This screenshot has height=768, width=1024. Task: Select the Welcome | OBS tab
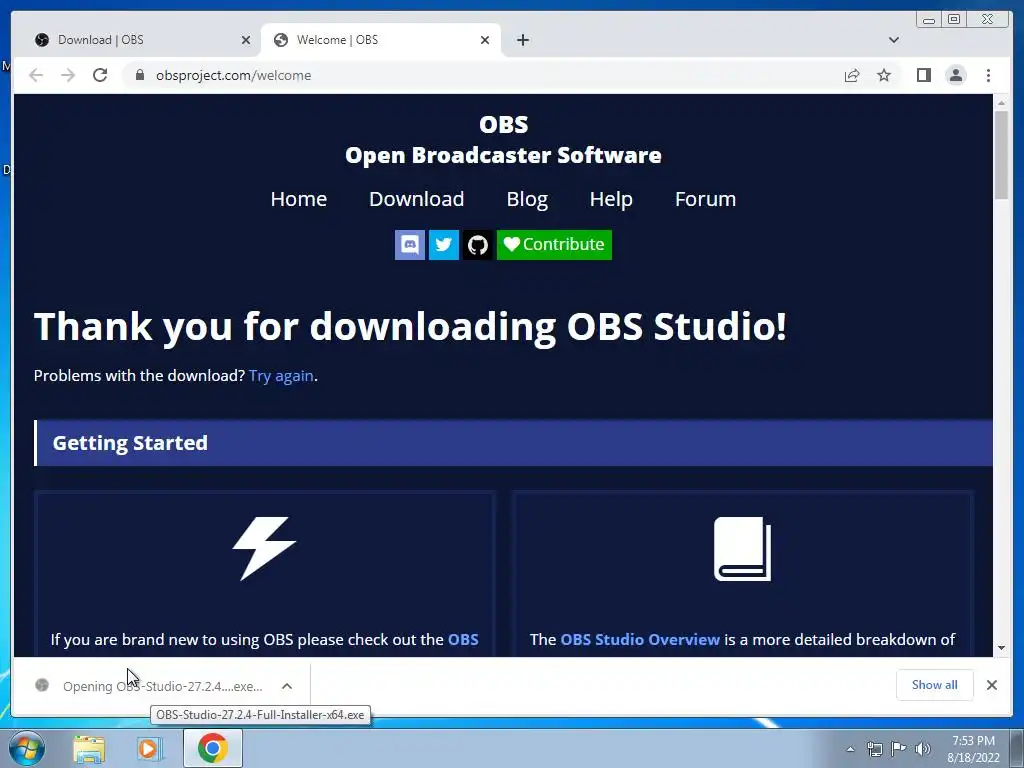point(381,40)
